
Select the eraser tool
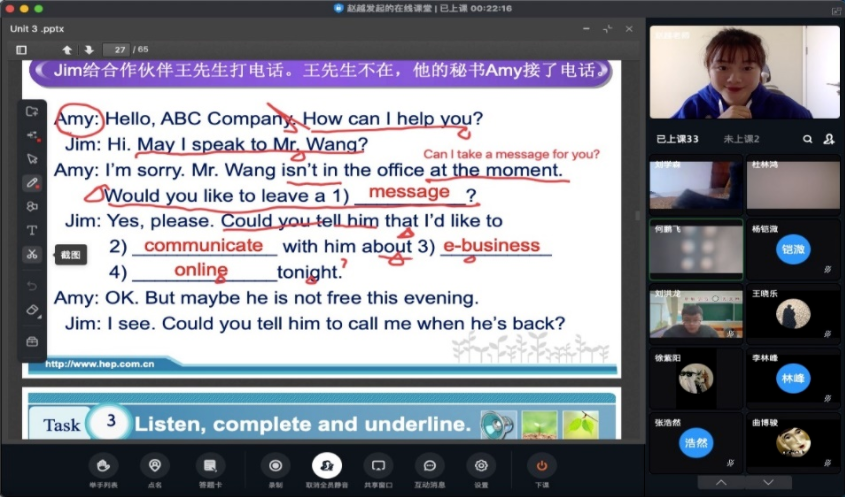pyautogui.click(x=32, y=310)
